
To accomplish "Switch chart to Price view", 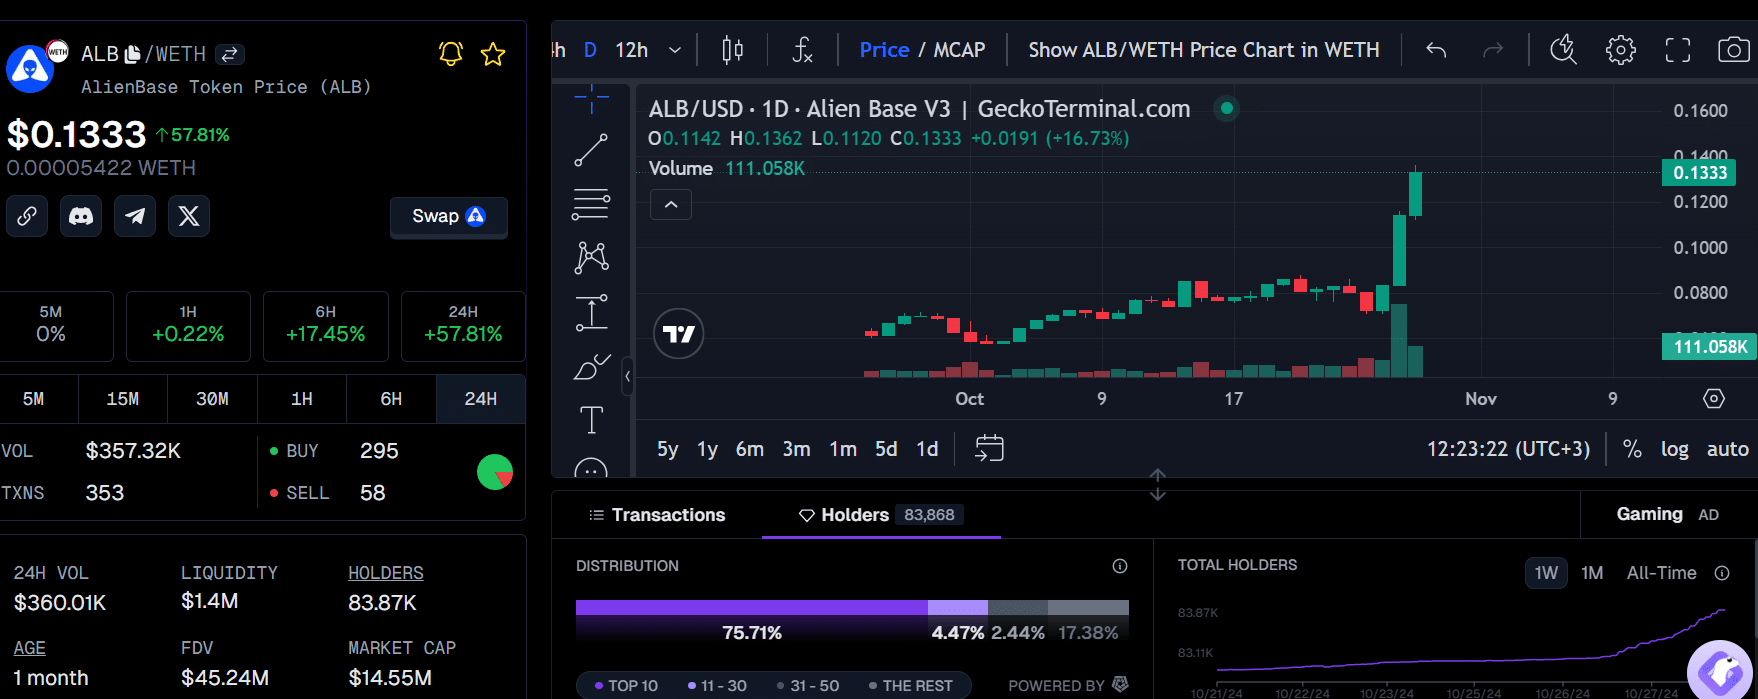I will (x=884, y=50).
